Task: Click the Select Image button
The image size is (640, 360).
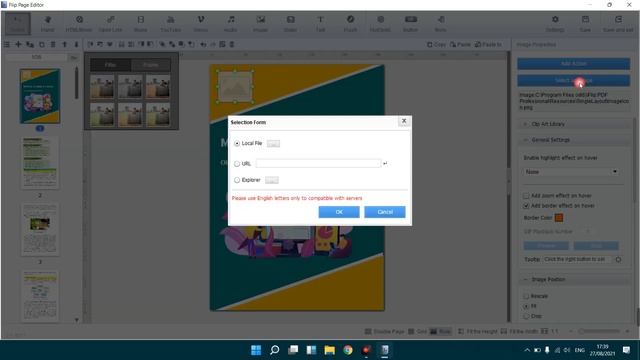Action: point(573,80)
